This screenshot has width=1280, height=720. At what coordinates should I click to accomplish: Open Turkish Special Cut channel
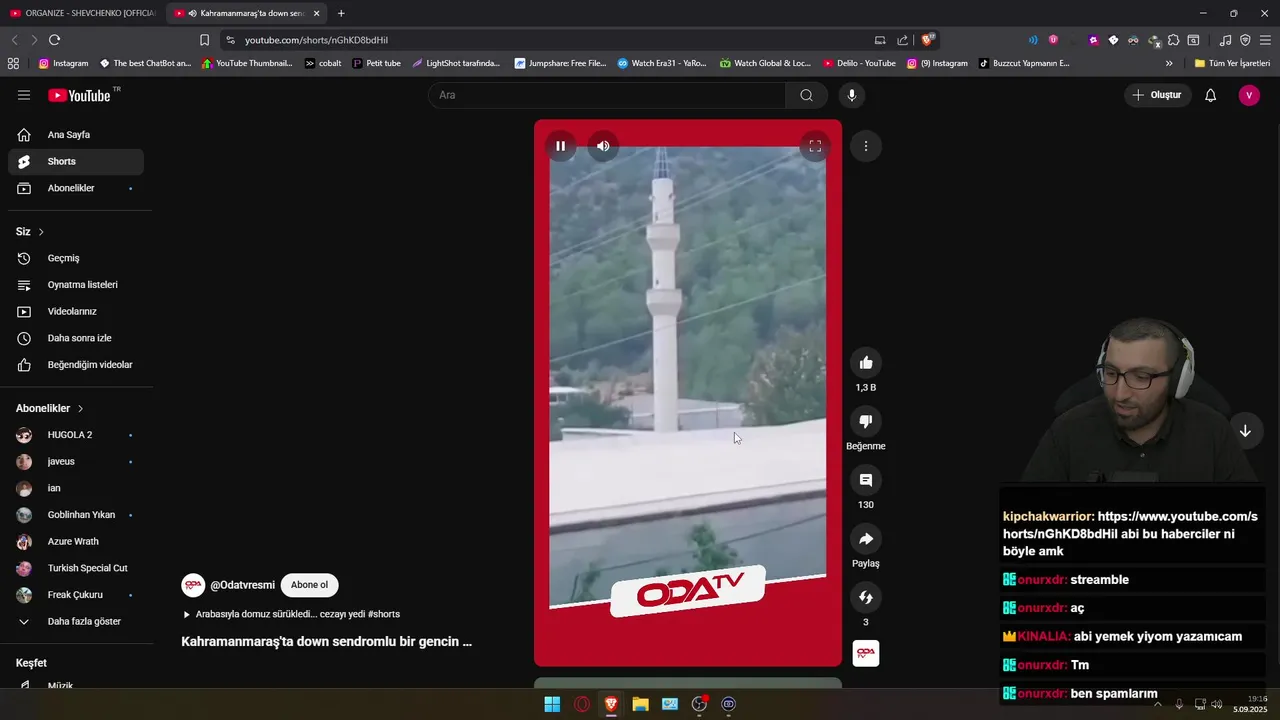pos(76,568)
